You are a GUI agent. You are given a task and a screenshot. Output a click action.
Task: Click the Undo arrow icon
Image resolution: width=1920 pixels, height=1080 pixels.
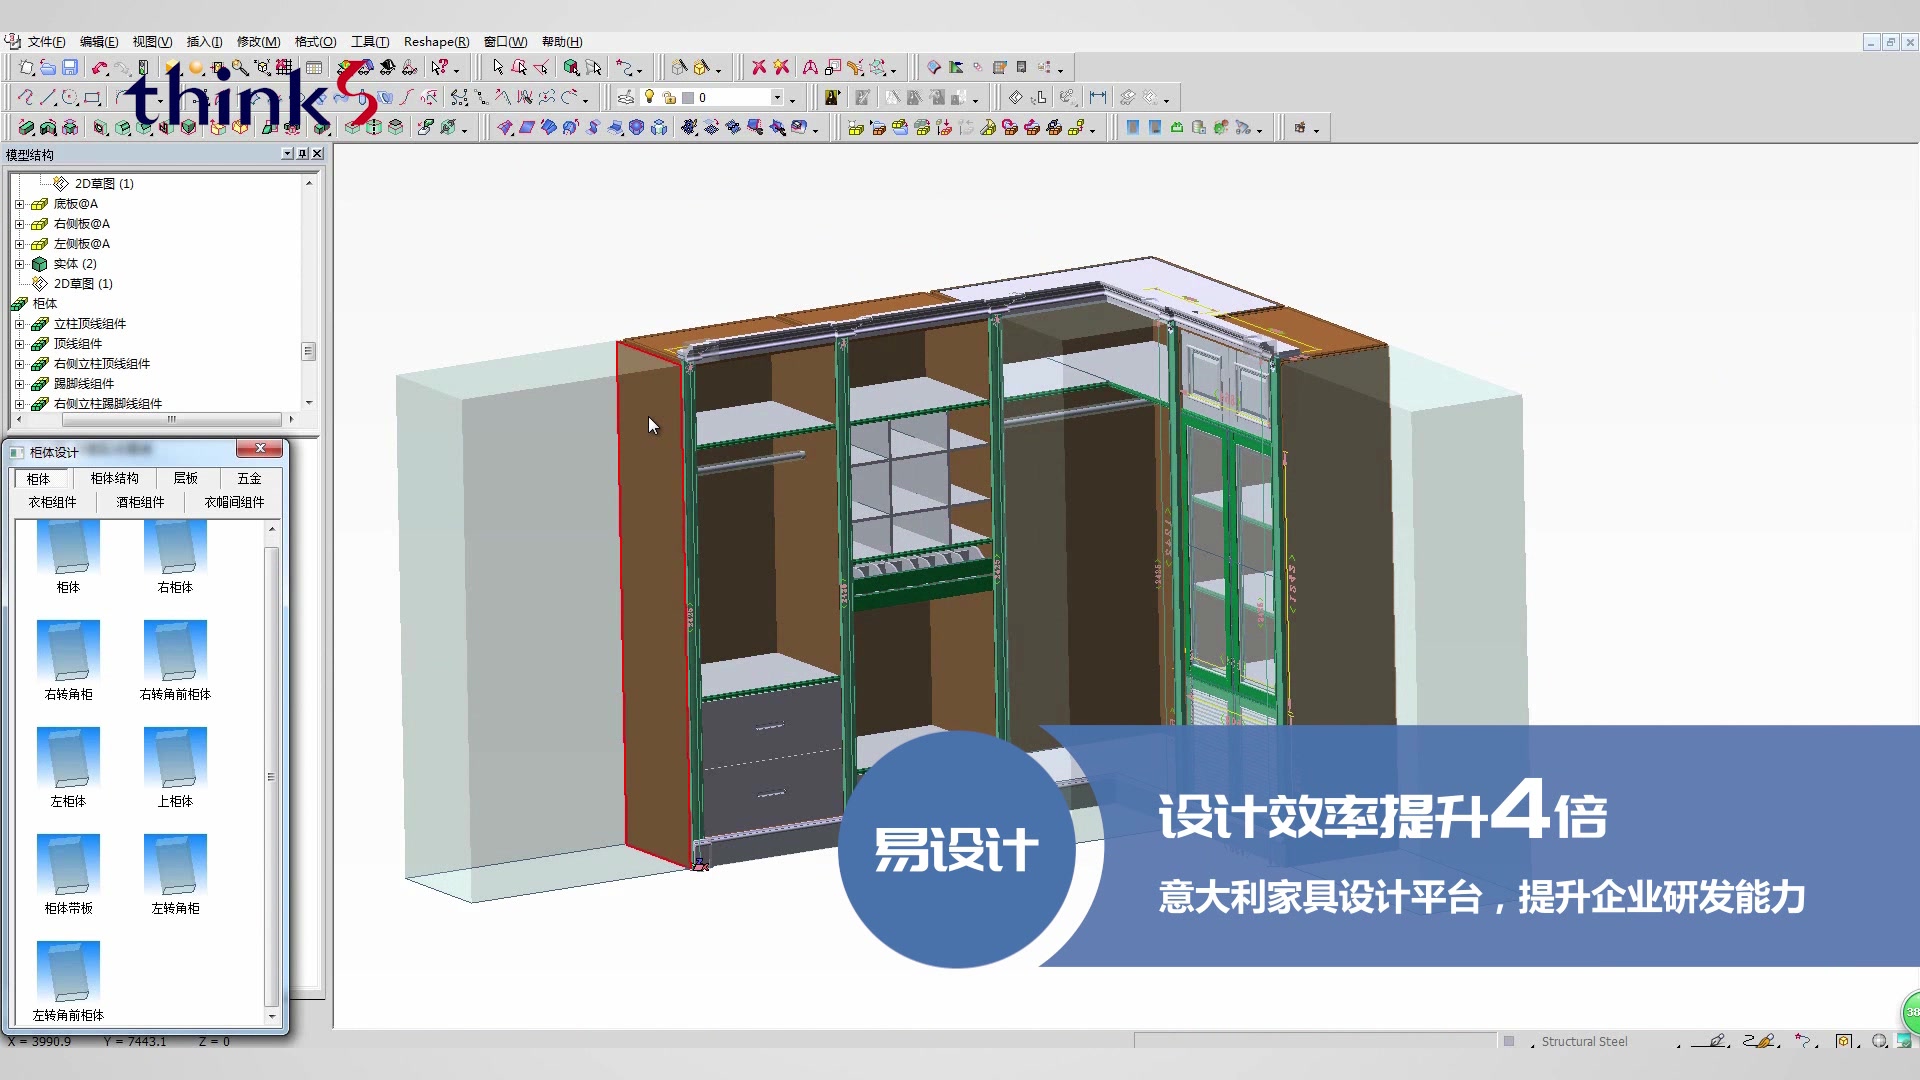99,67
